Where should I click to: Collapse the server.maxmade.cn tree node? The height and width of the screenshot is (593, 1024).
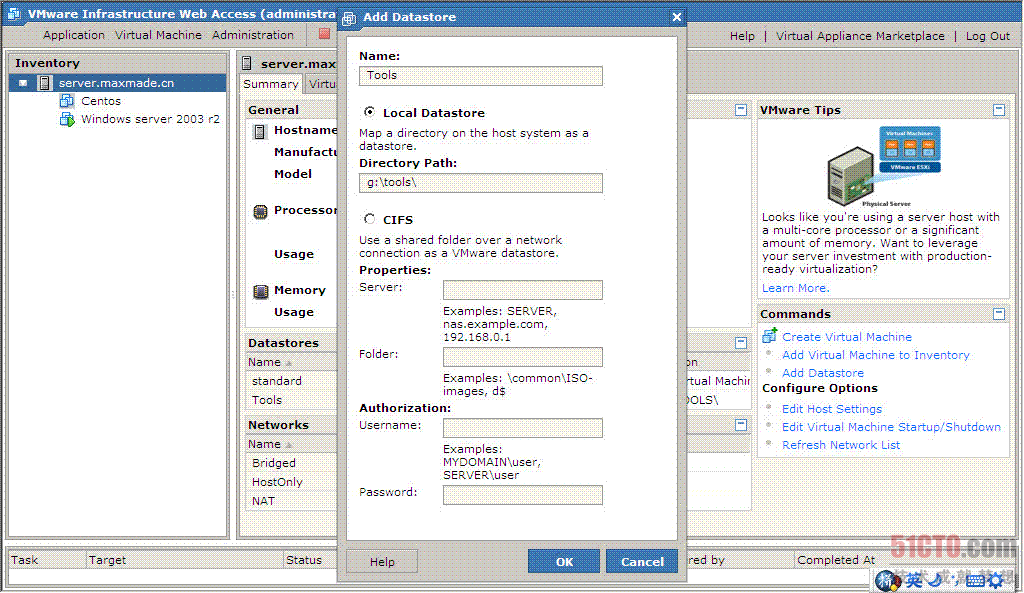[x=23, y=83]
